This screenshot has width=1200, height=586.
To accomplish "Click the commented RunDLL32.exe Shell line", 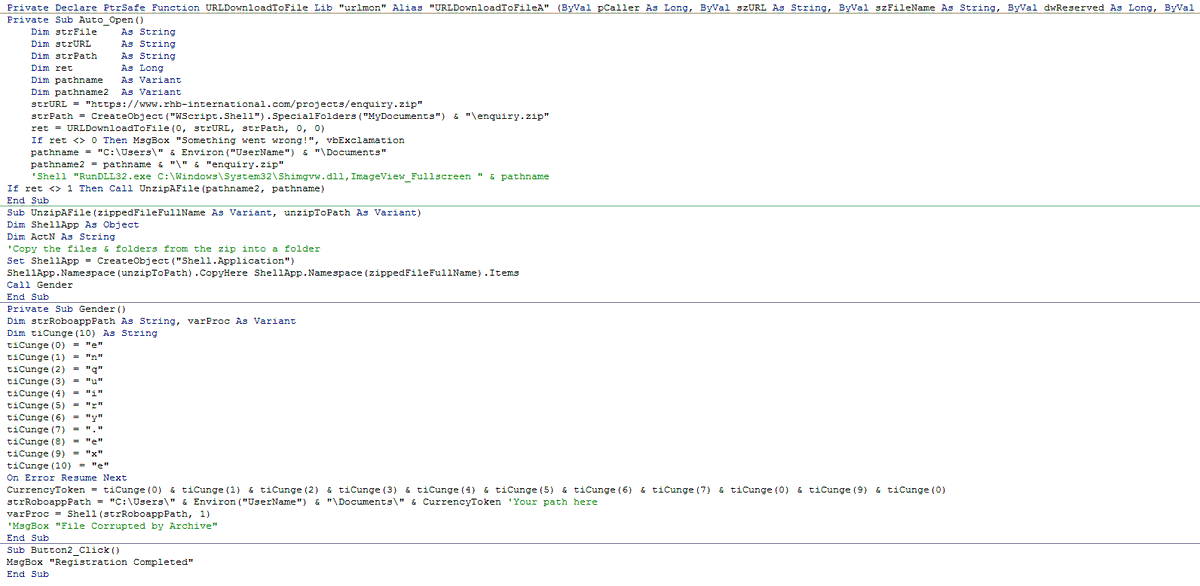I will pyautogui.click(x=290, y=176).
